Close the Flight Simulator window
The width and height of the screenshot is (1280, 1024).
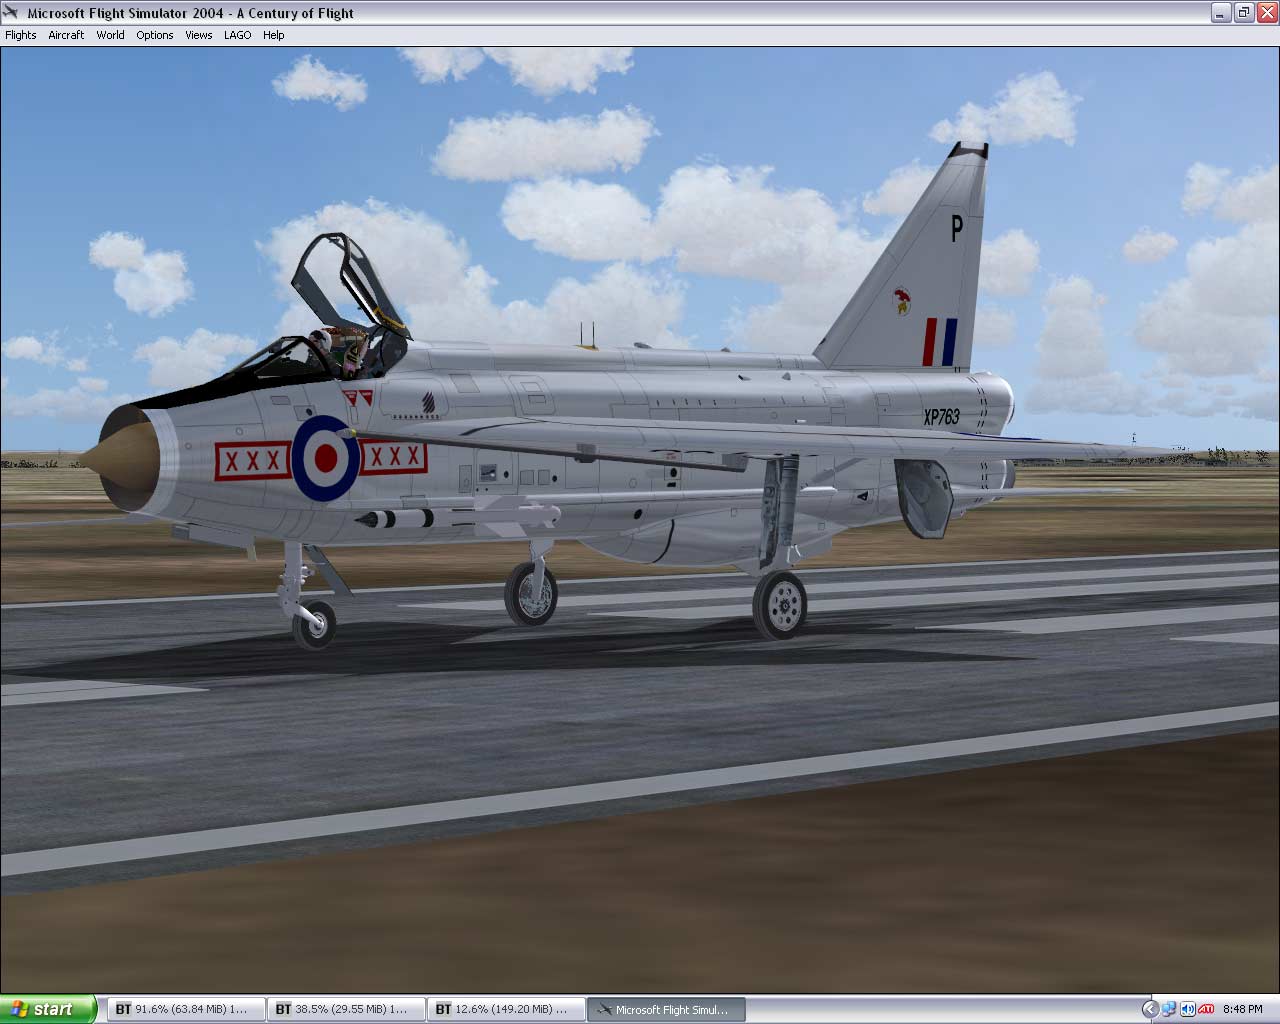pos(1266,13)
